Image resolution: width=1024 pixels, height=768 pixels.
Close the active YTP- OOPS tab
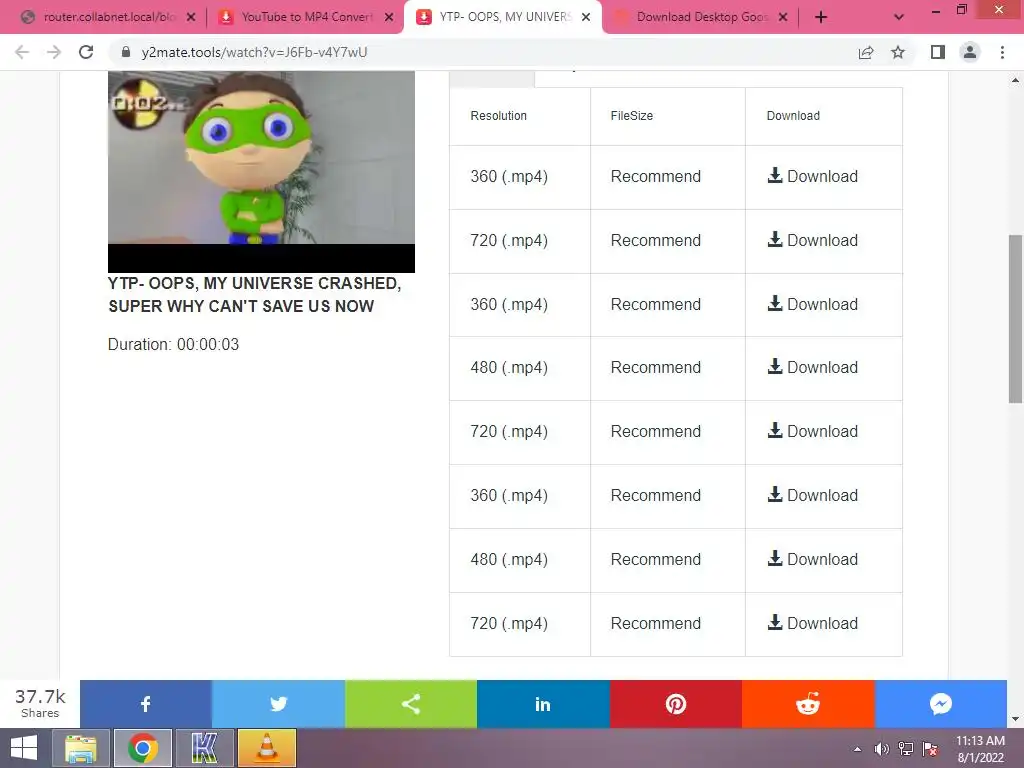click(x=586, y=17)
